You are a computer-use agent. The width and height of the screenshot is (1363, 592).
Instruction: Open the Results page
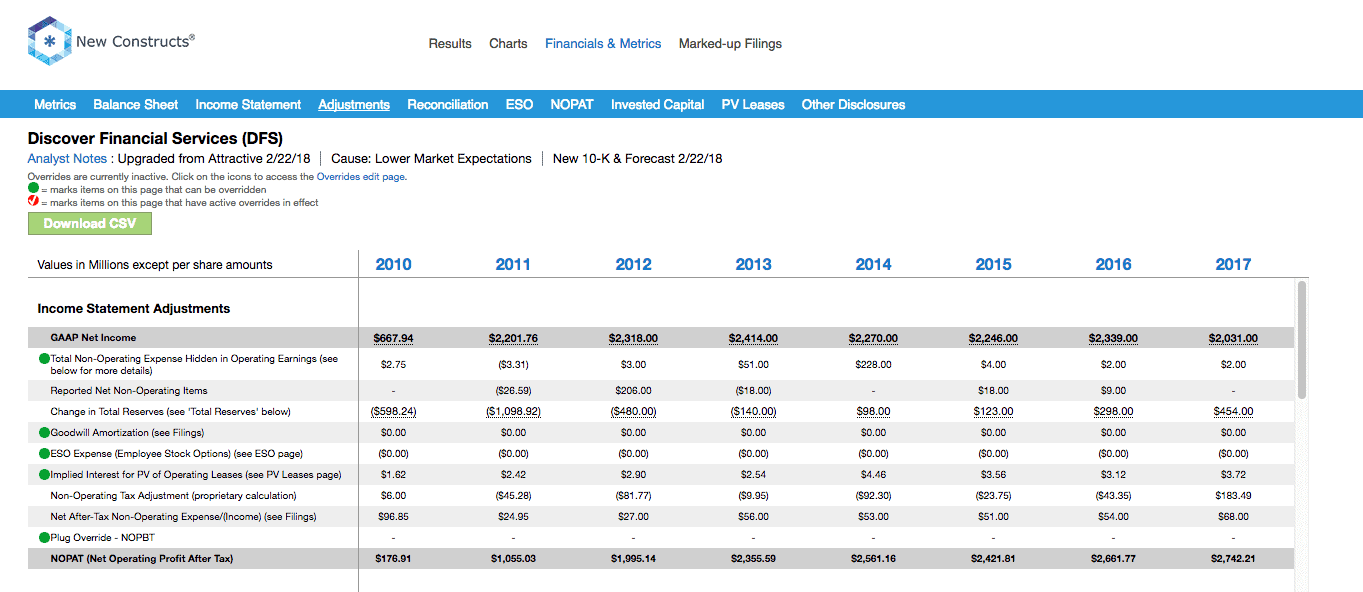point(450,44)
